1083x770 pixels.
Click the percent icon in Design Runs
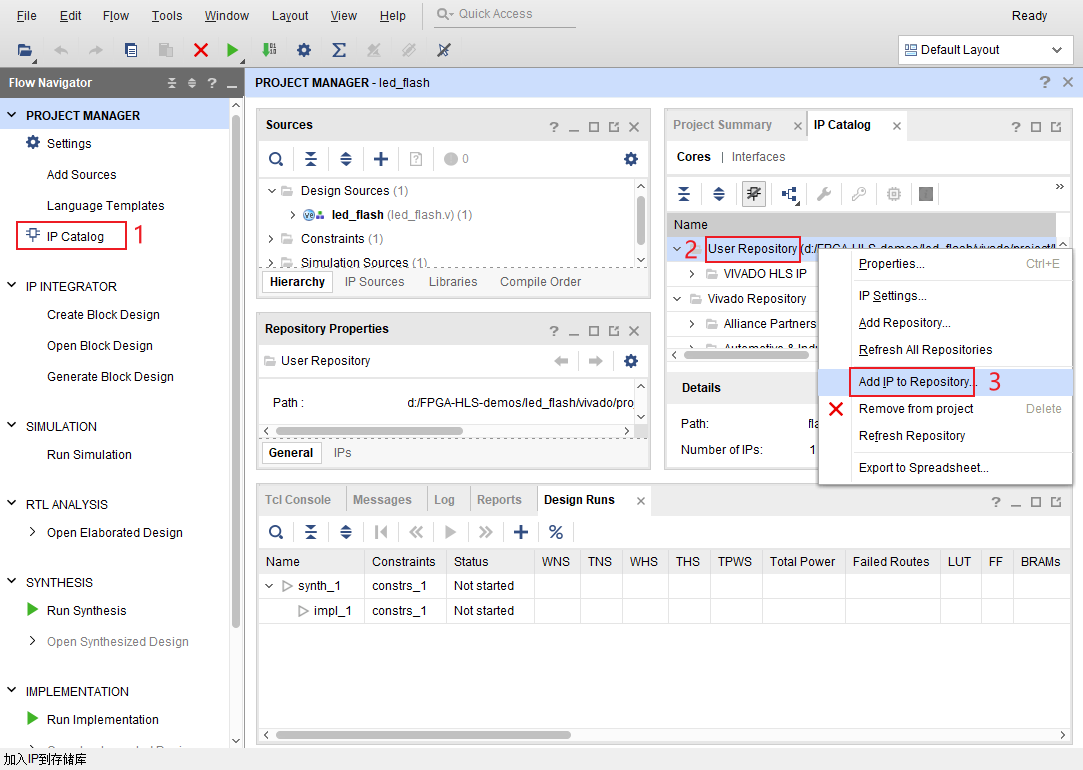pos(556,532)
